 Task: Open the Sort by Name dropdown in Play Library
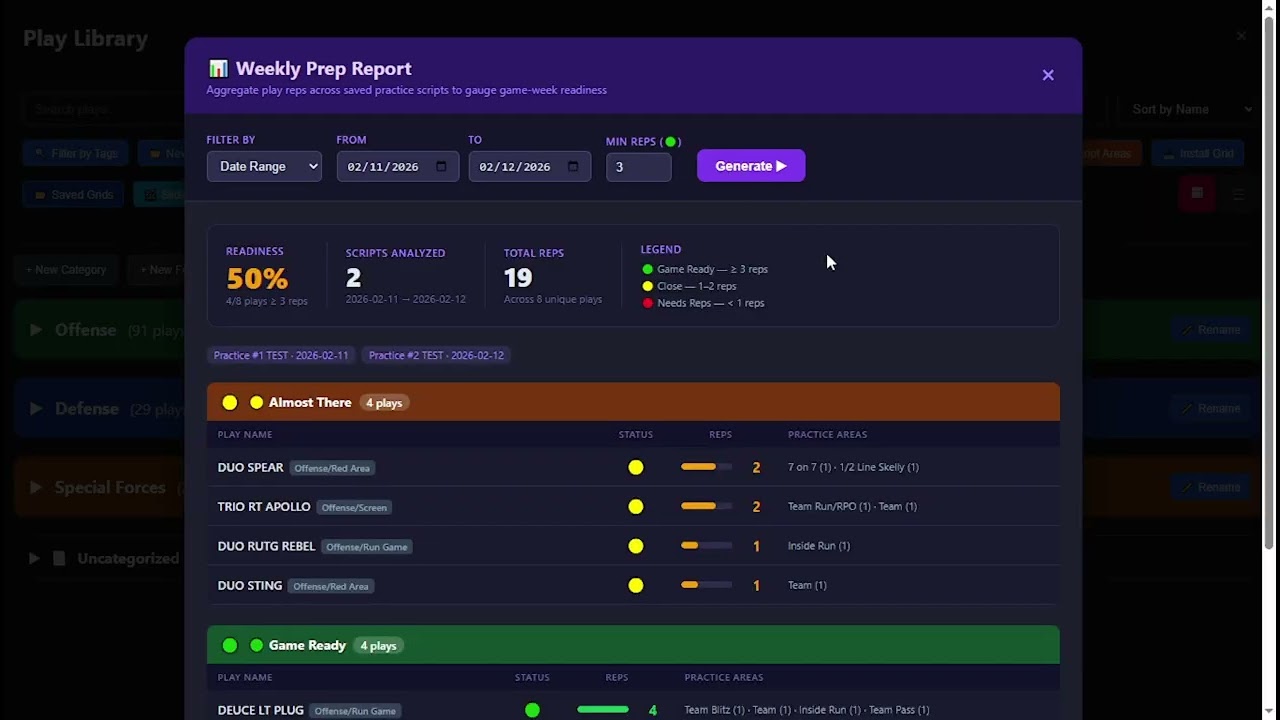1190,109
